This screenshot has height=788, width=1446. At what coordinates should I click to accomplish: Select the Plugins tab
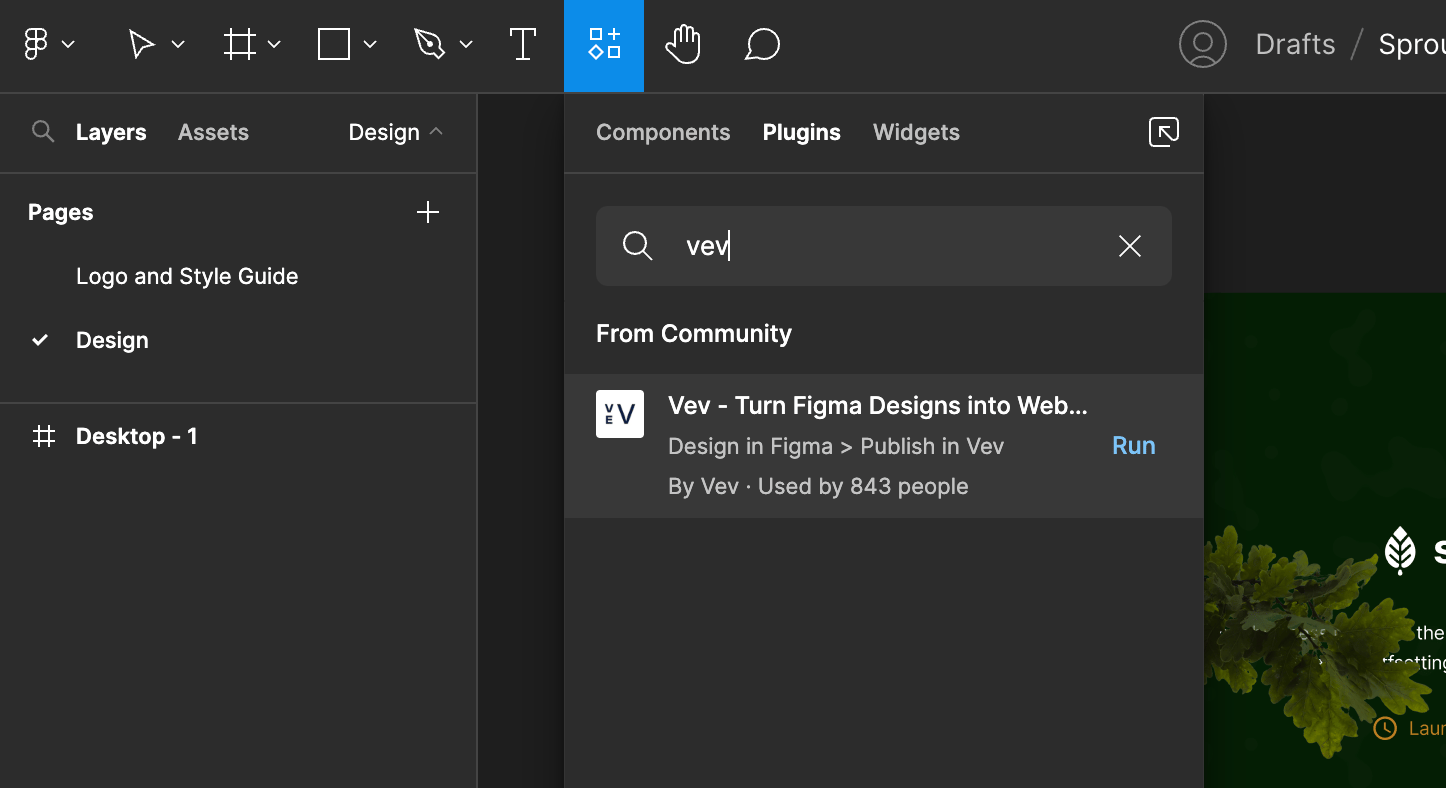click(802, 132)
